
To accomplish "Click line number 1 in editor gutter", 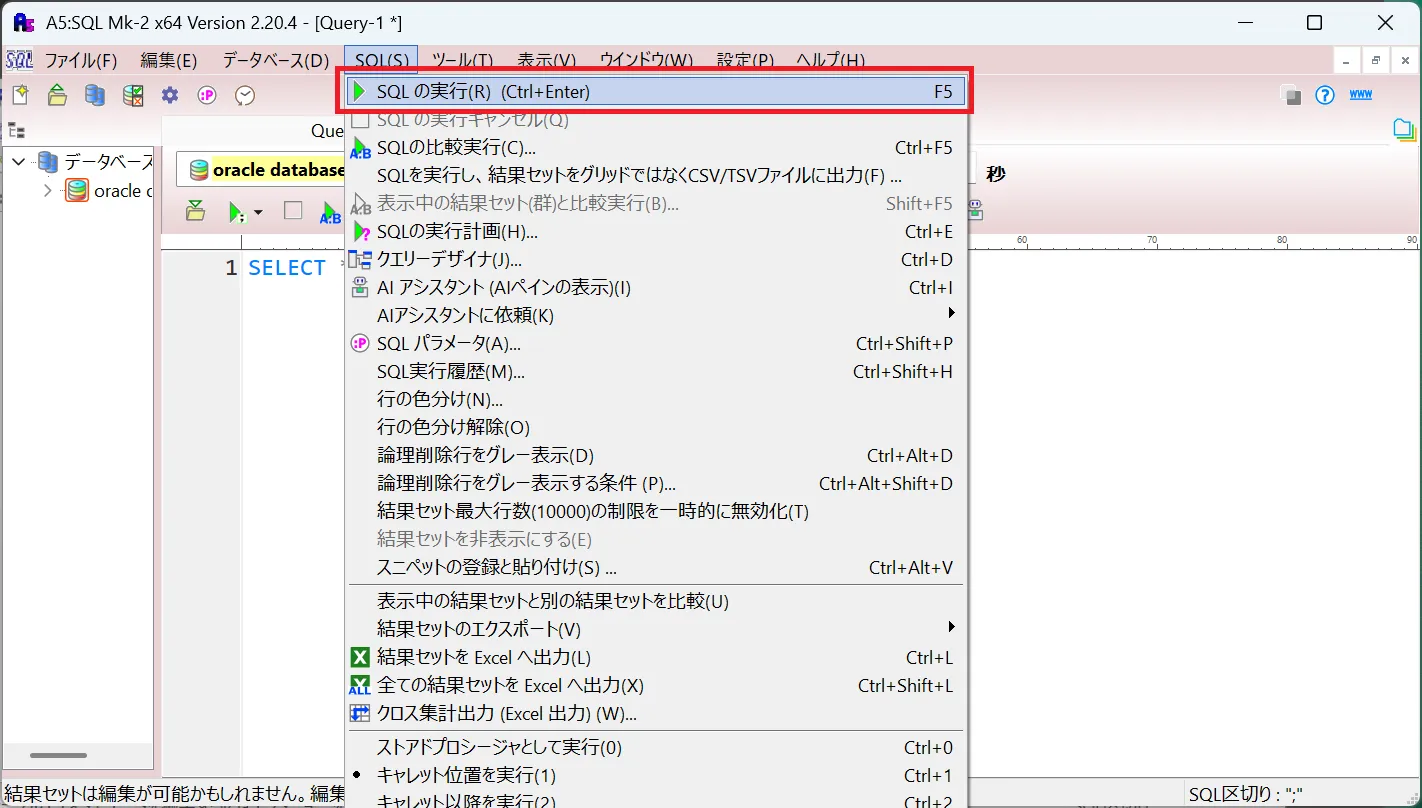I will coord(231,268).
